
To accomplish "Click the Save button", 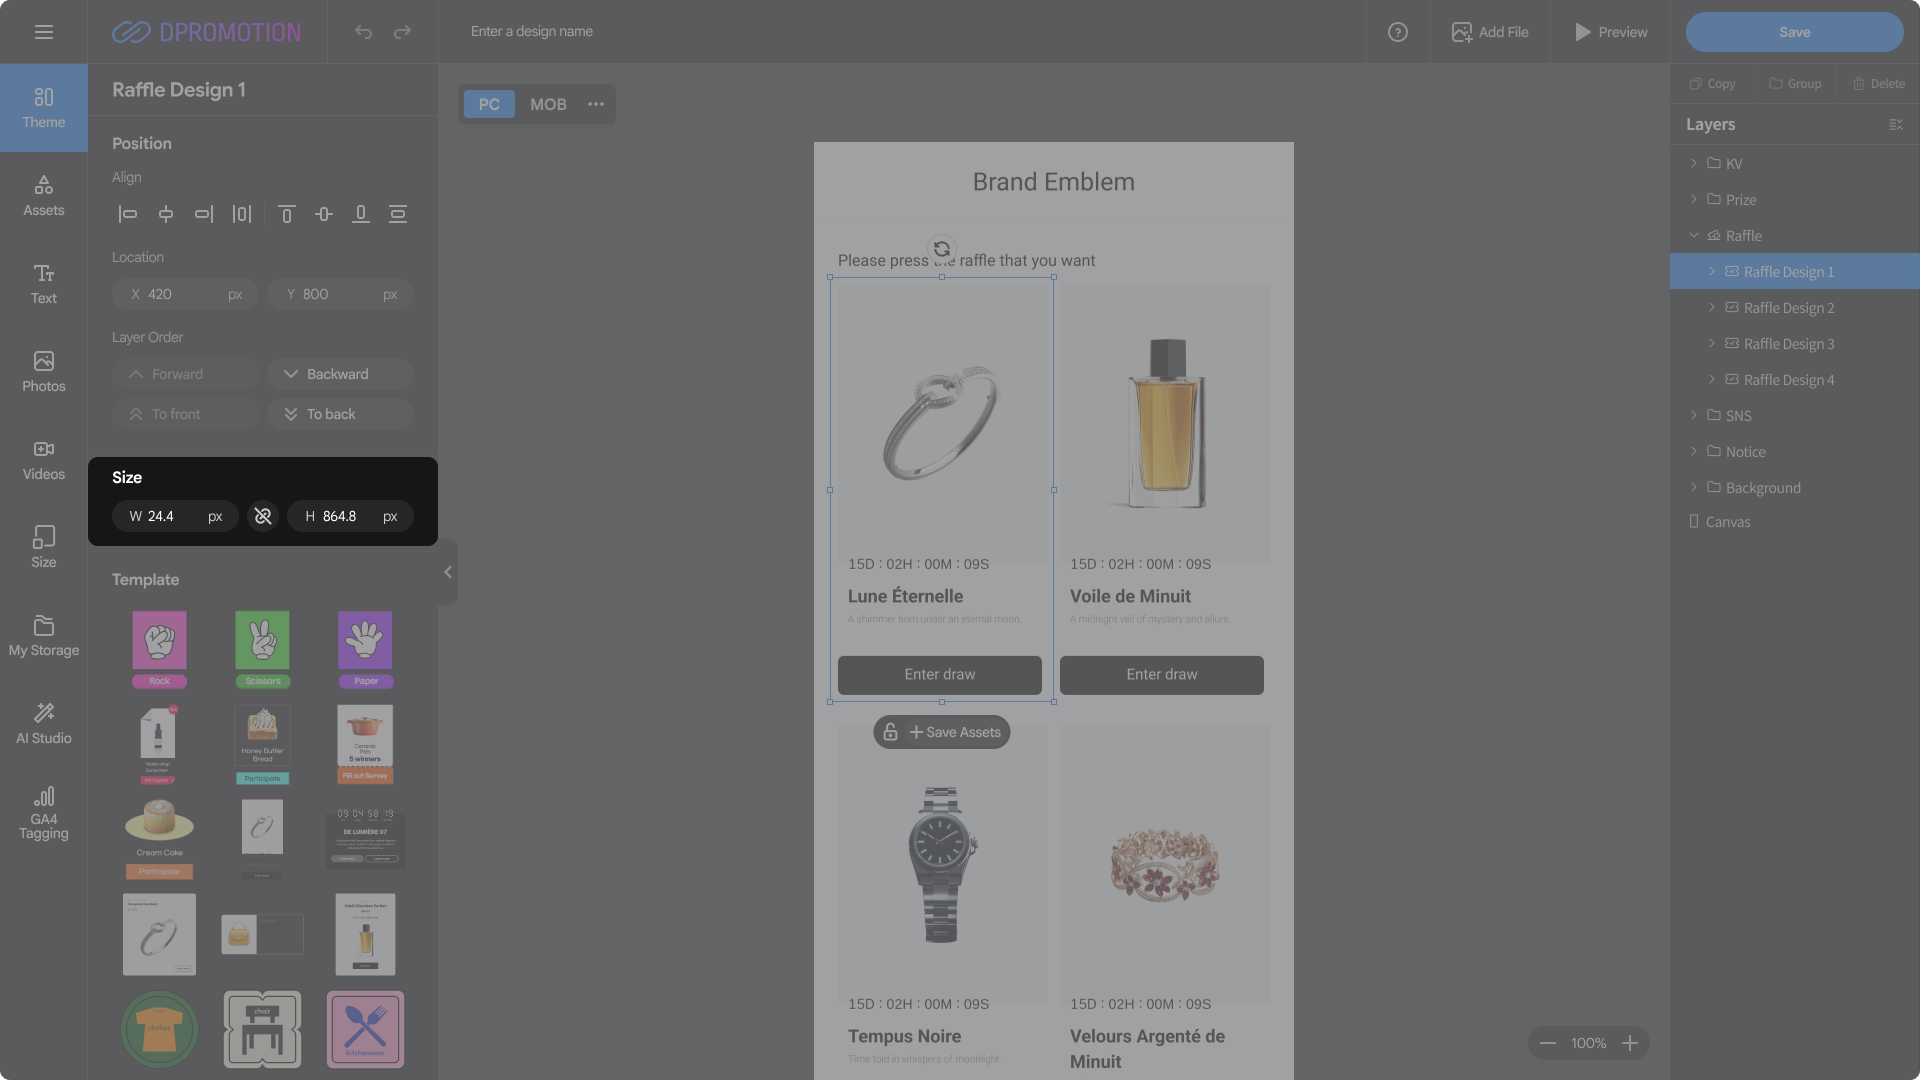I will (1794, 32).
